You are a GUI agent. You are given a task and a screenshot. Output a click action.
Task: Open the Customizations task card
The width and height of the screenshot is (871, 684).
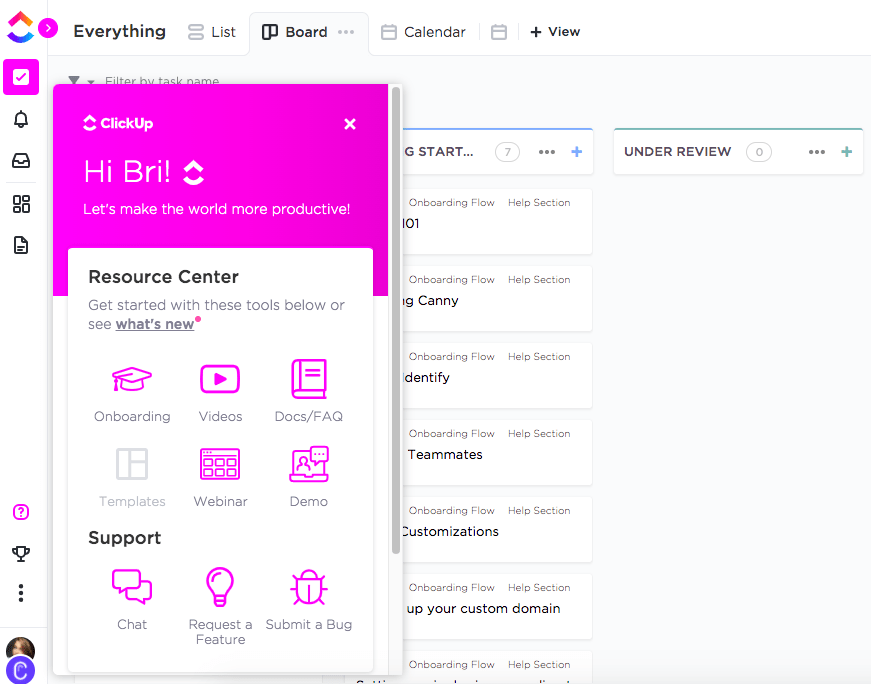coord(497,529)
